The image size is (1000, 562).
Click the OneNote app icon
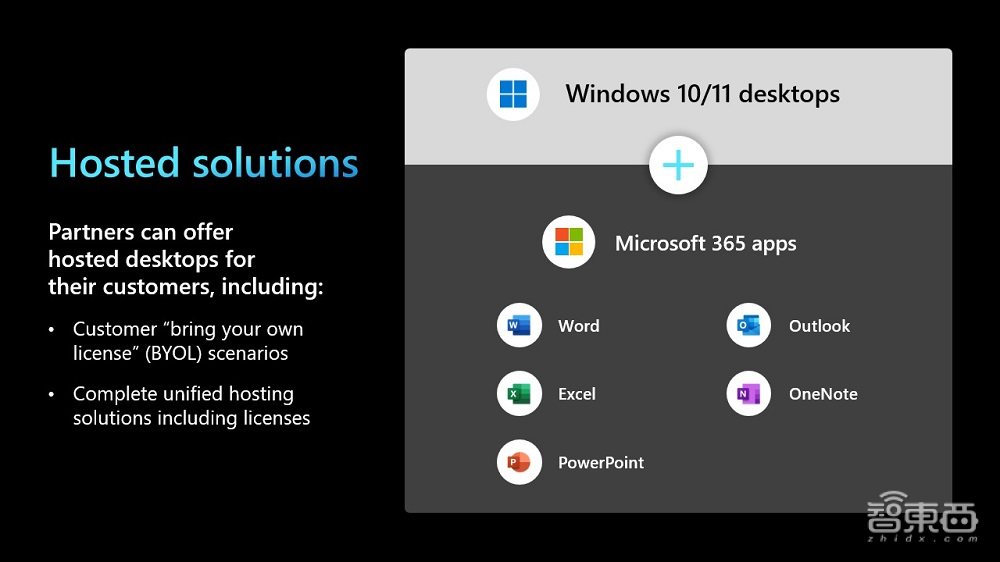pos(749,394)
